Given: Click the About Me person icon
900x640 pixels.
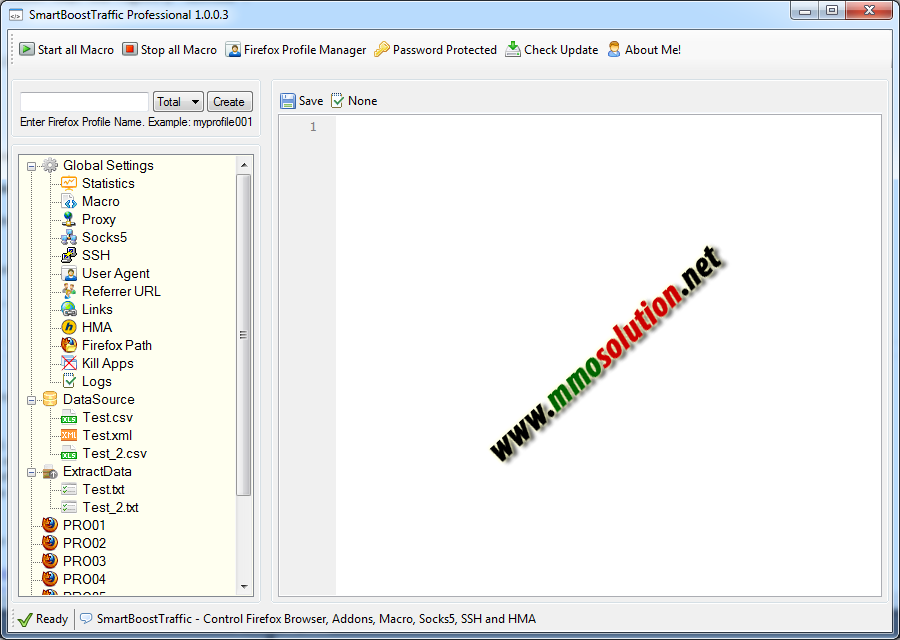Looking at the screenshot, I should click(614, 49).
